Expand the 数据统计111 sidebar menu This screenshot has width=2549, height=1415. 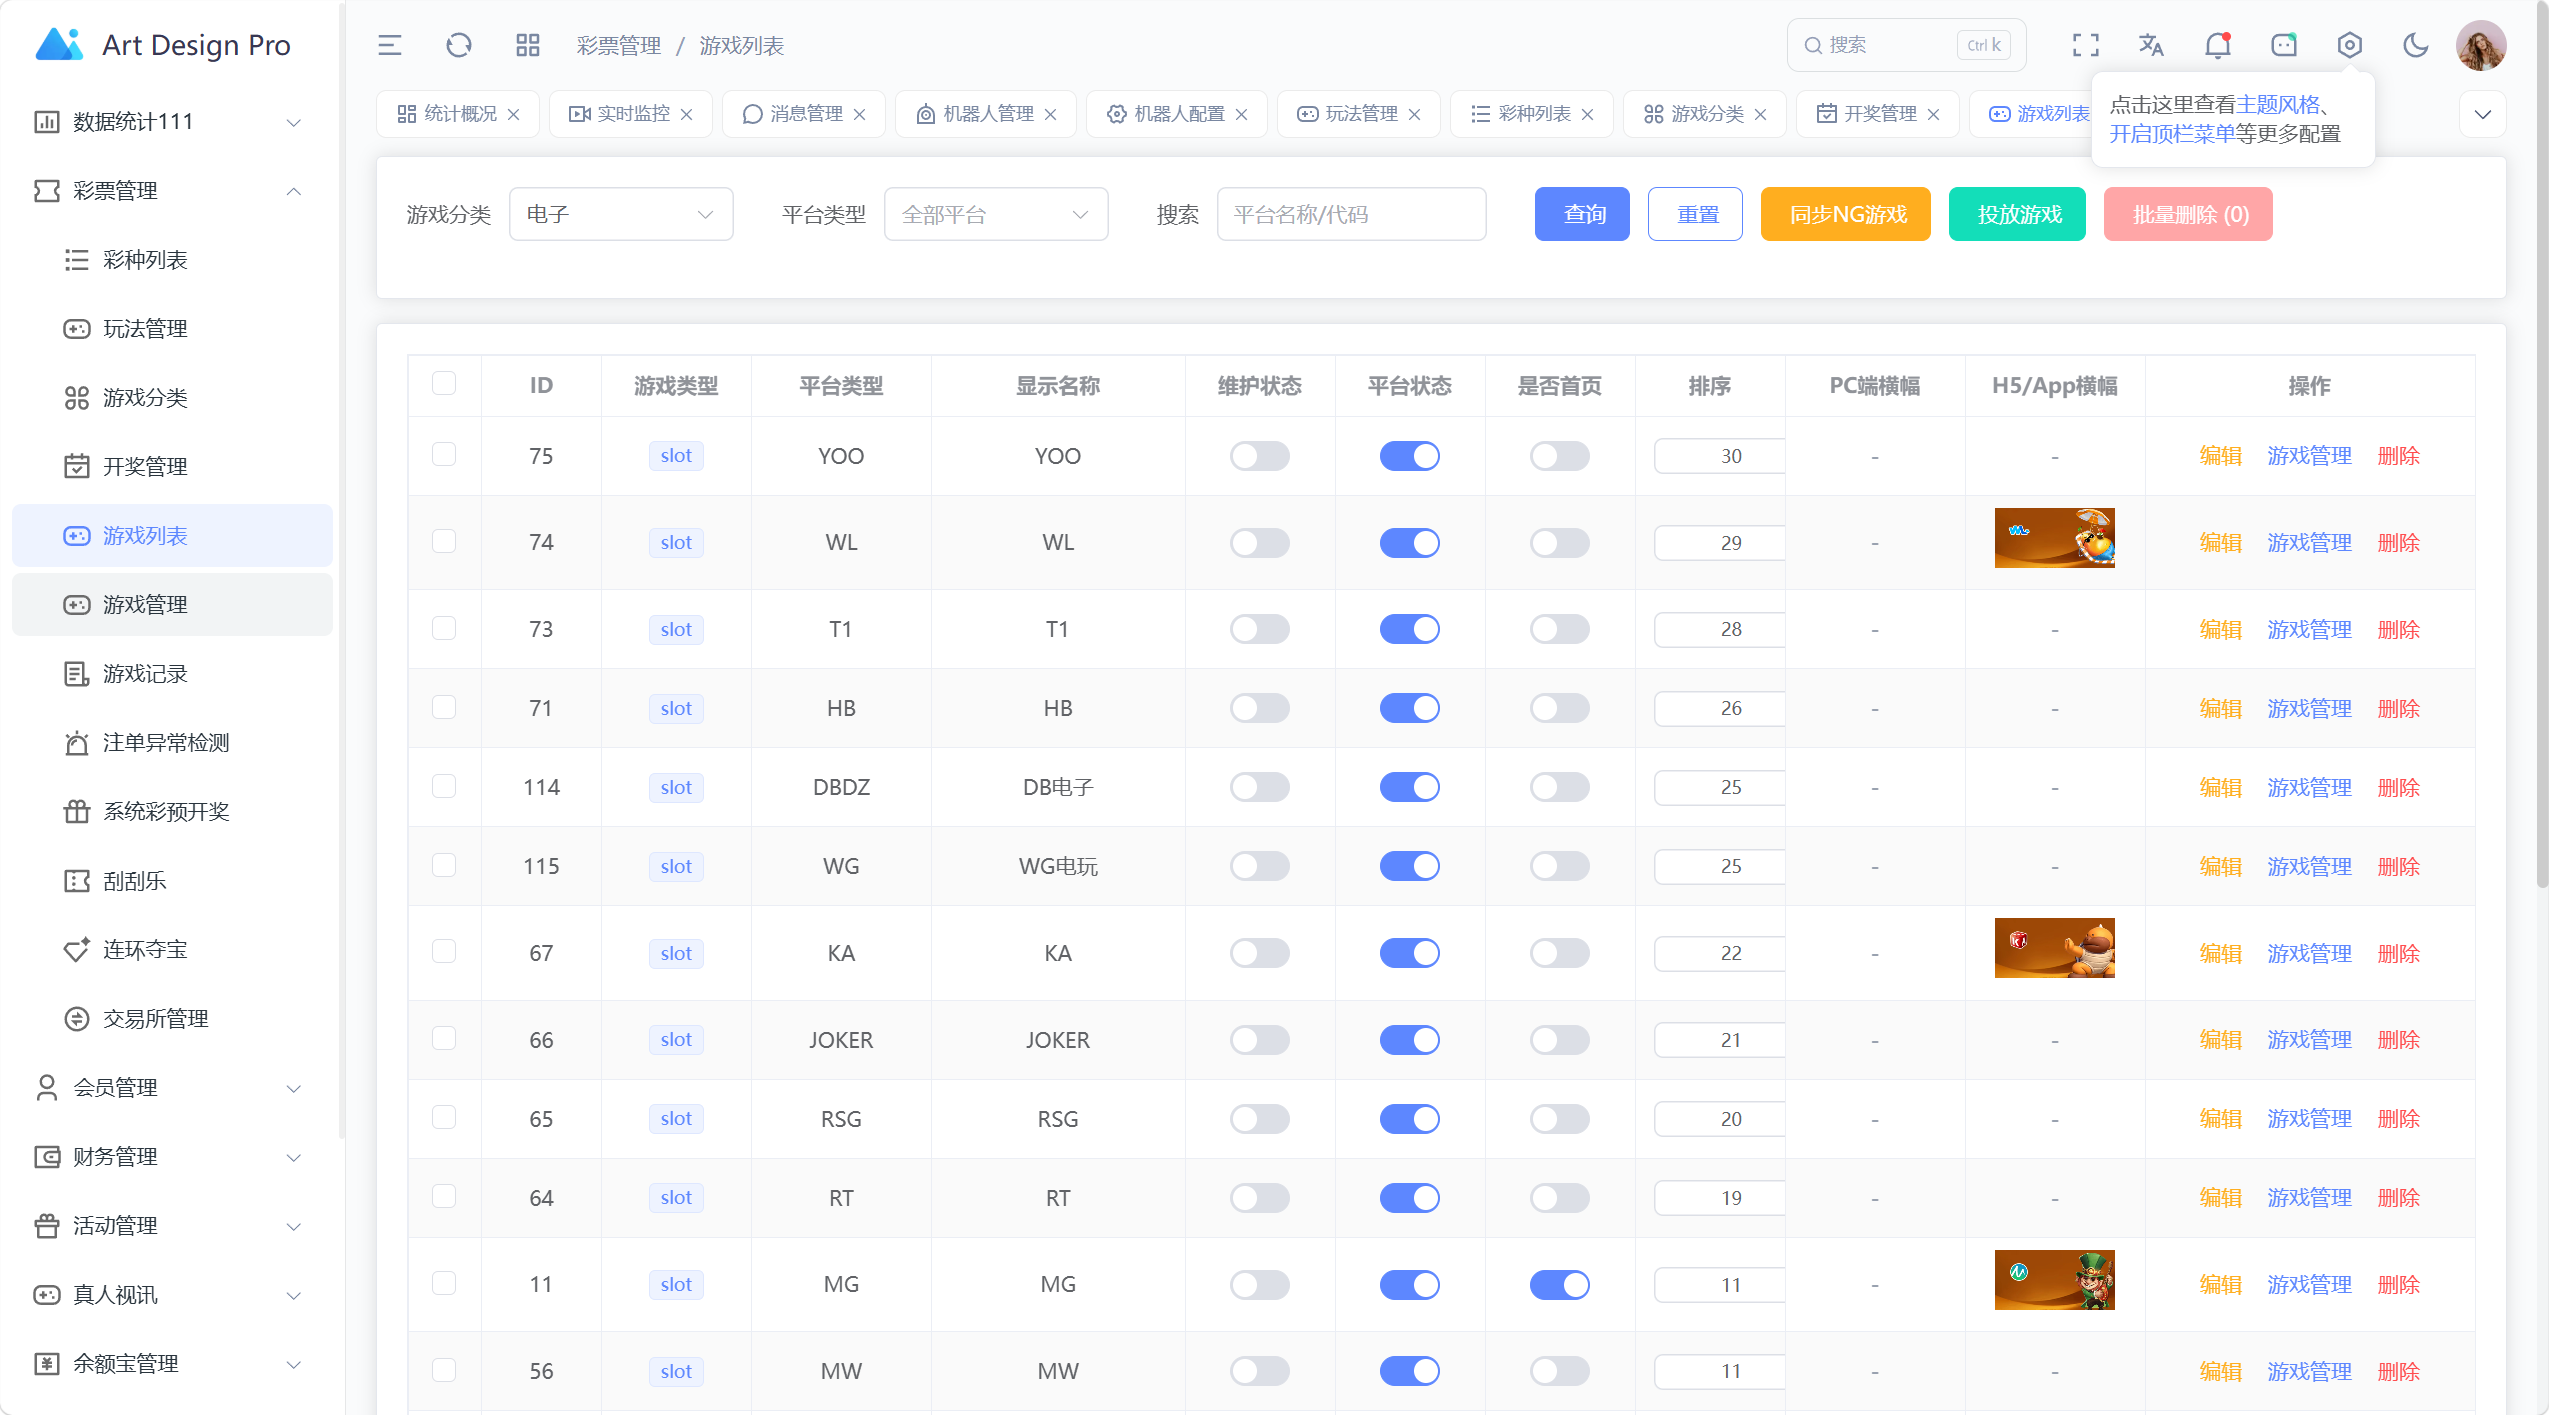coord(172,122)
